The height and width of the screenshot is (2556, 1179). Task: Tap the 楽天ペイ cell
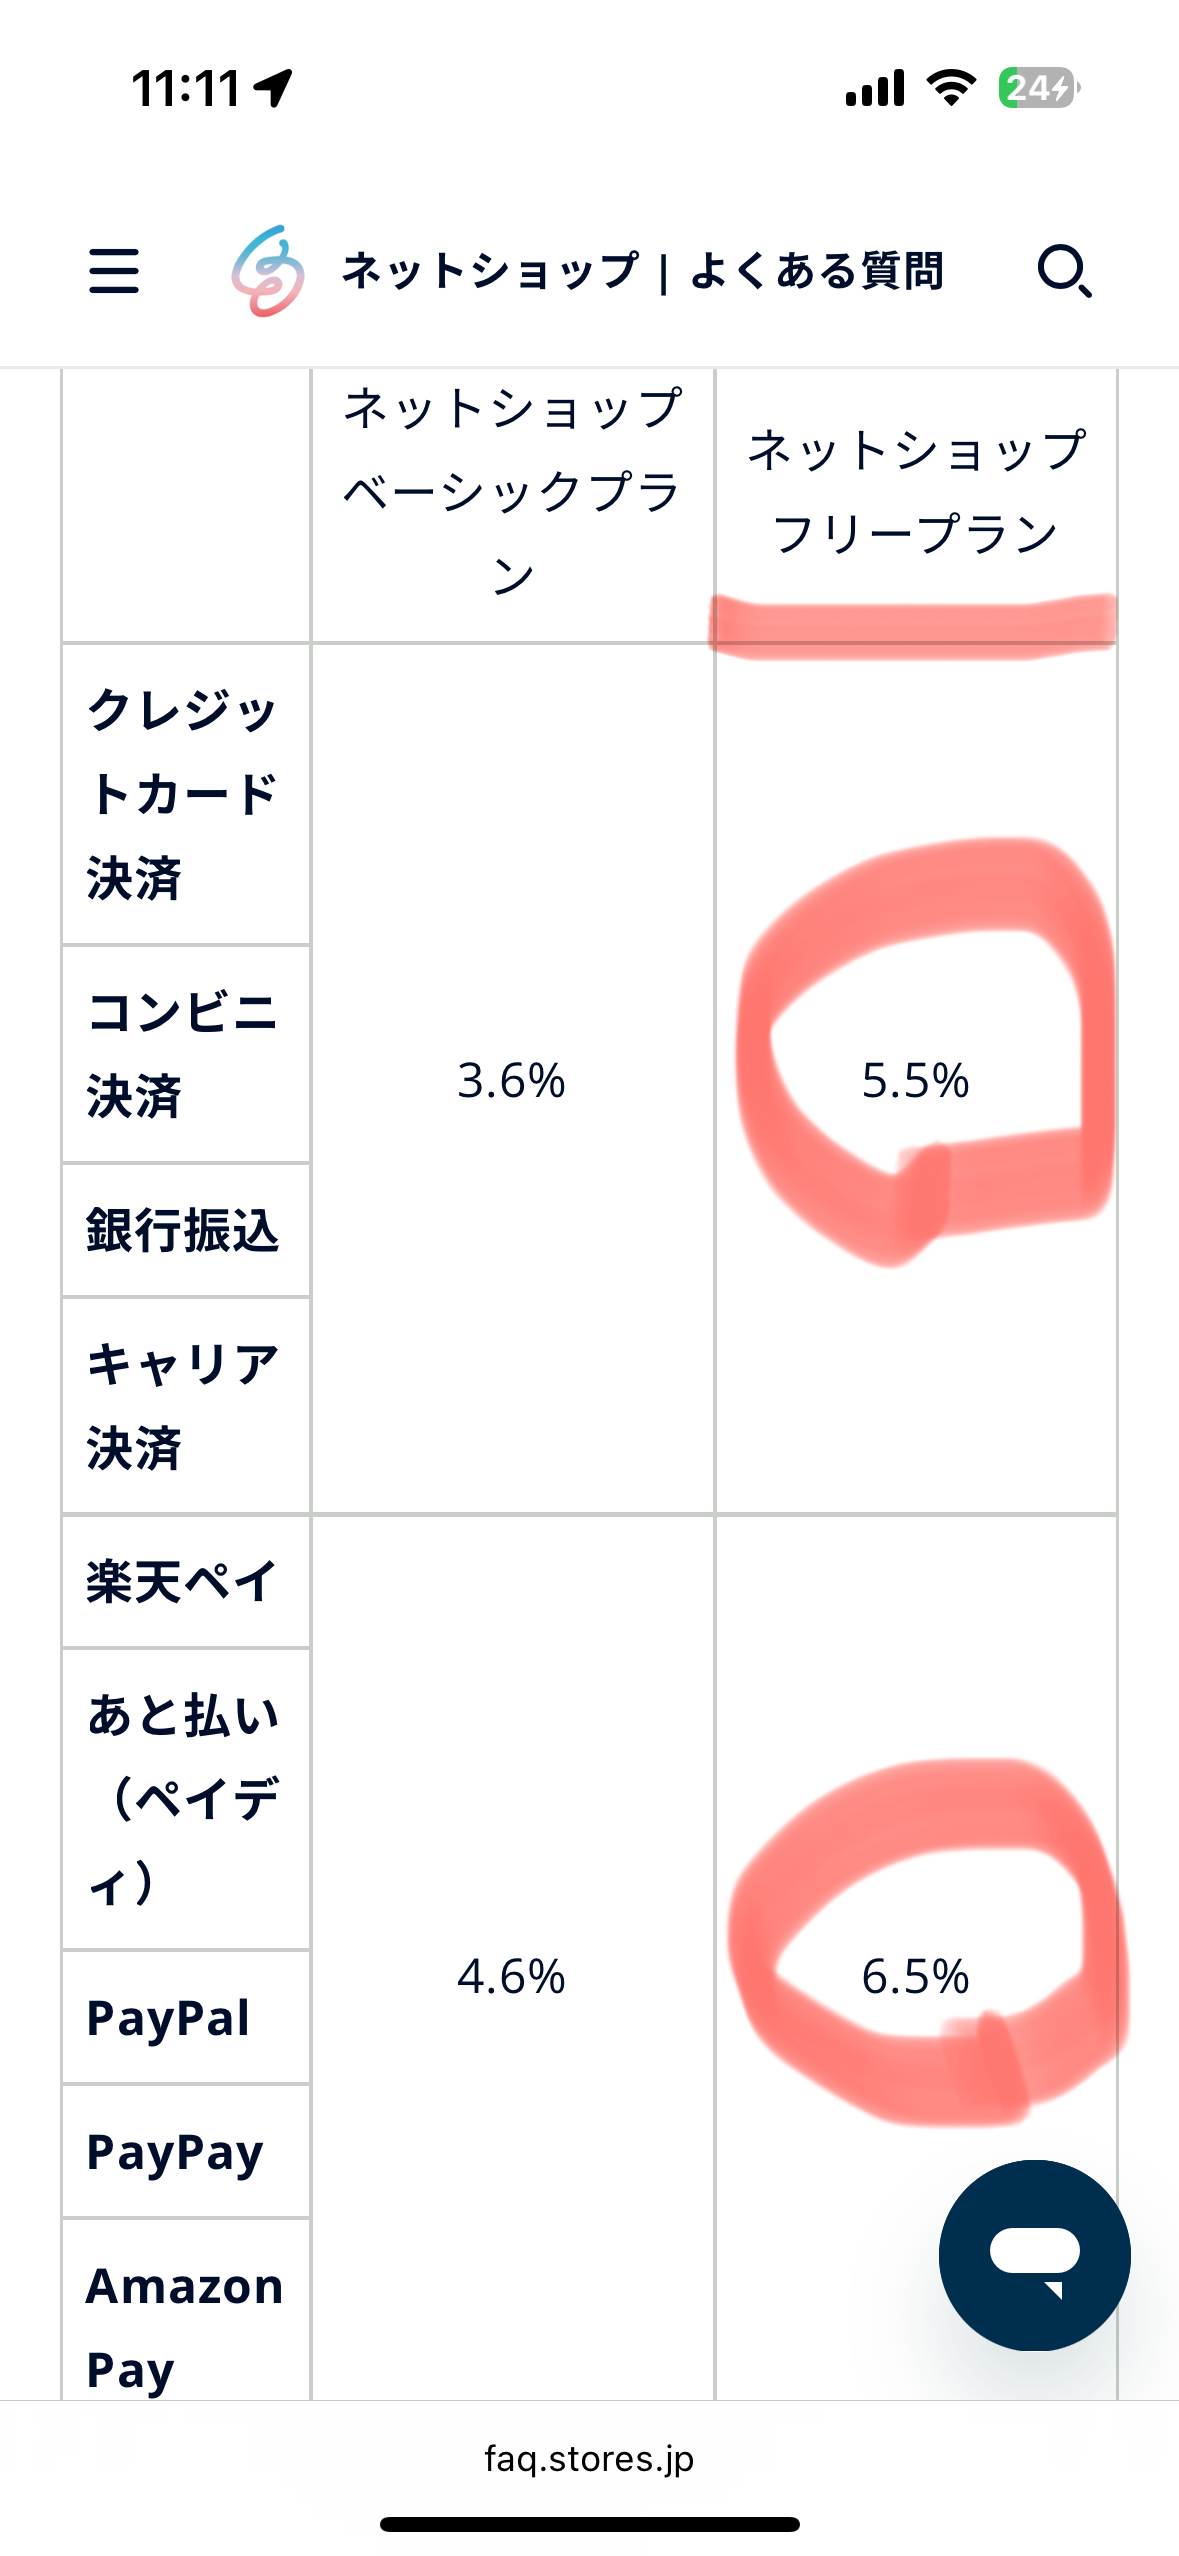tap(186, 1582)
